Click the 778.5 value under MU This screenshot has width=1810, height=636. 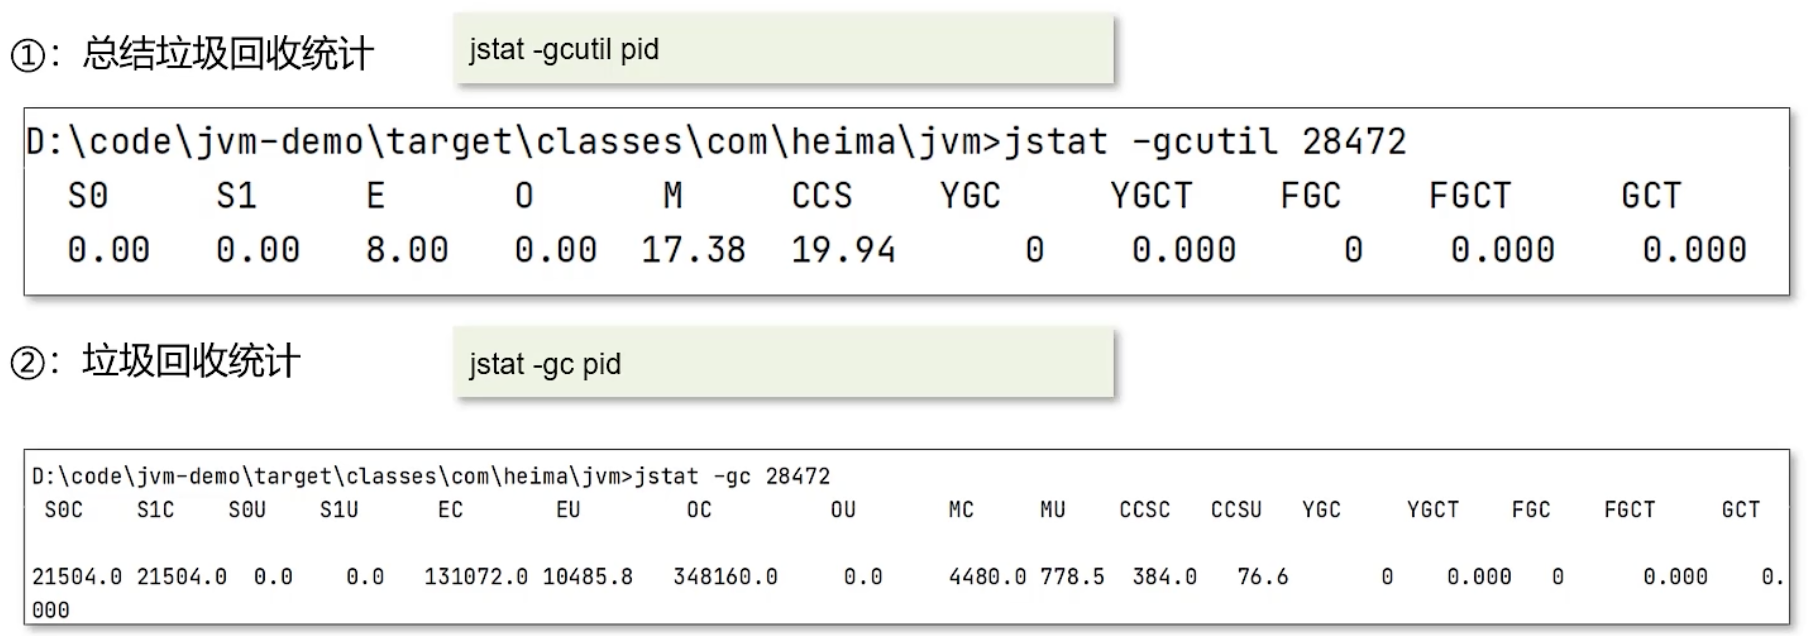1072,577
